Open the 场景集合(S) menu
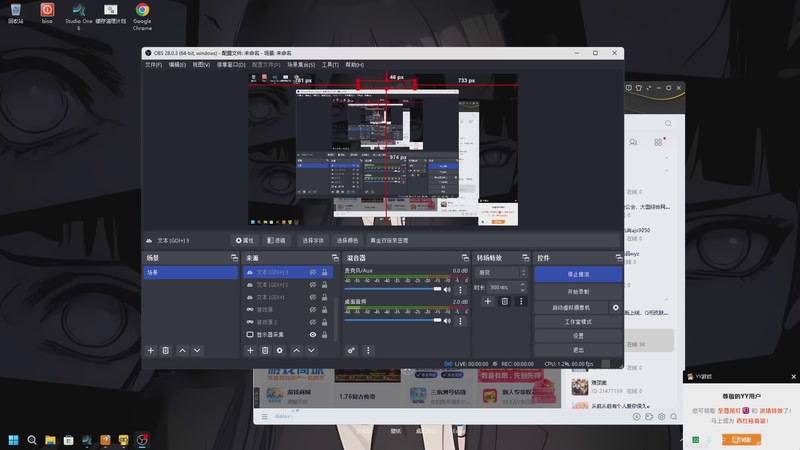The width and height of the screenshot is (800, 450). coord(301,65)
